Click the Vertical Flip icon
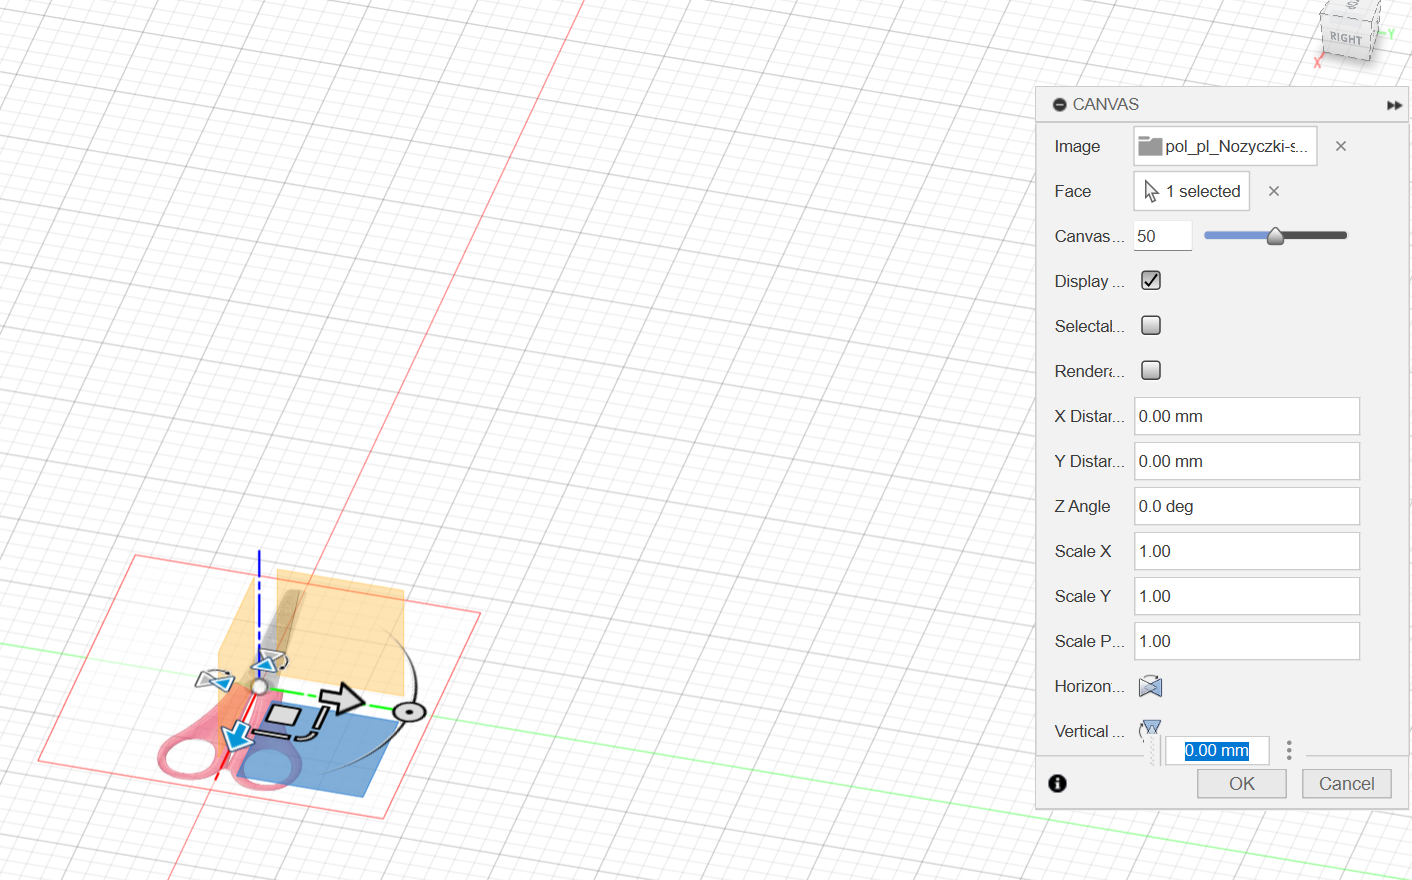 1151,727
